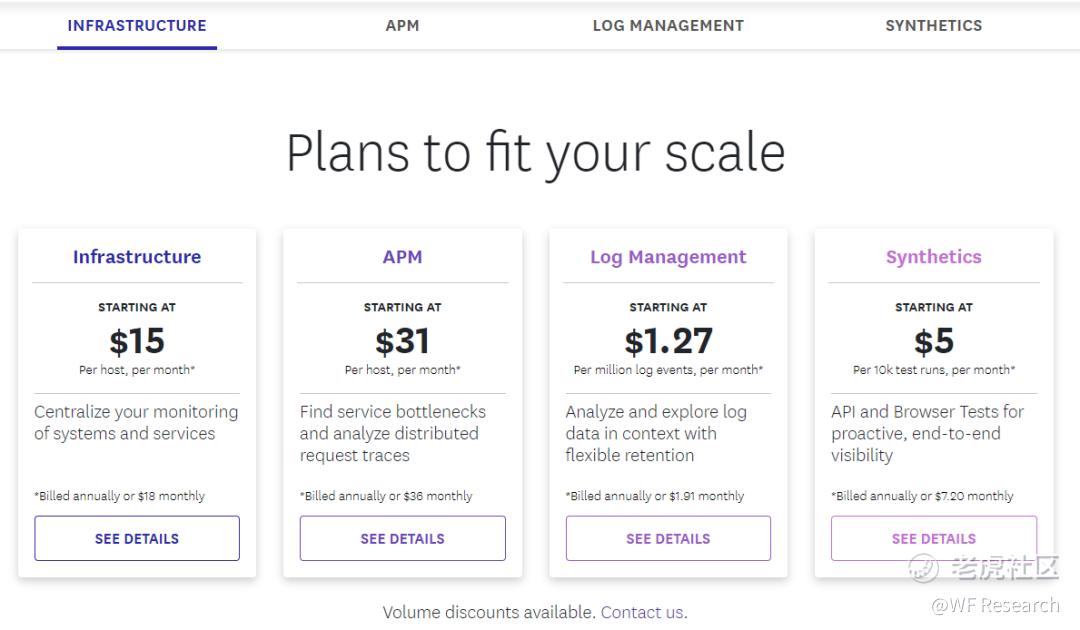The image size is (1080, 630).
Task: Click the "Plans to fit your scale" heading
Action: pyautogui.click(x=536, y=153)
